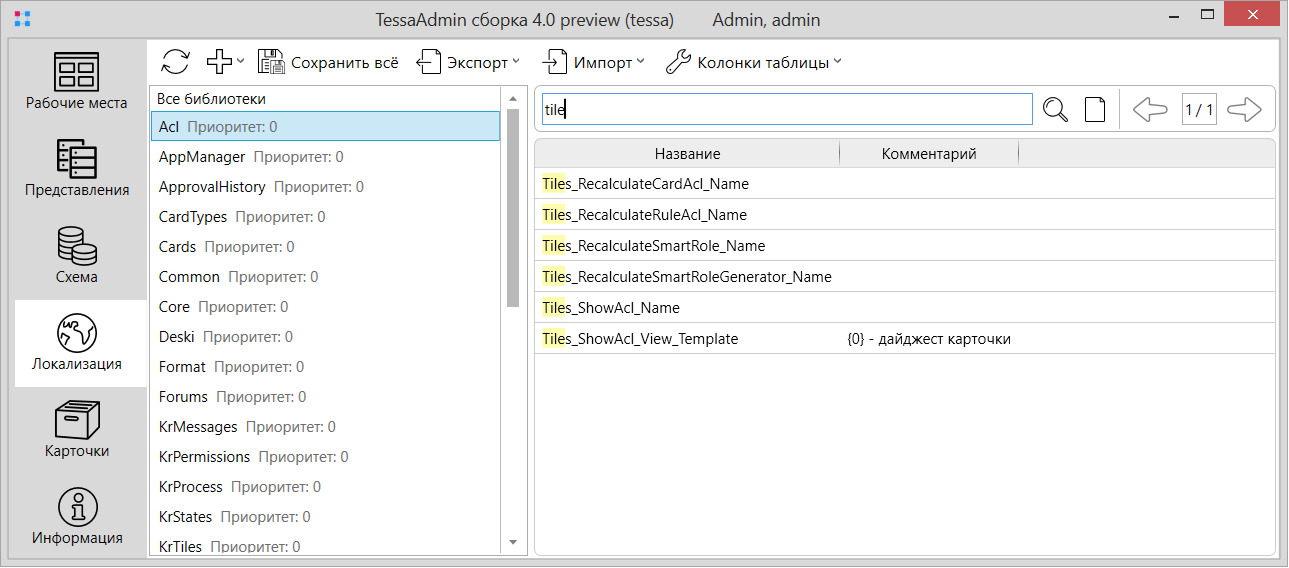
Task: Select the KrProcess library row
Action: [325, 487]
